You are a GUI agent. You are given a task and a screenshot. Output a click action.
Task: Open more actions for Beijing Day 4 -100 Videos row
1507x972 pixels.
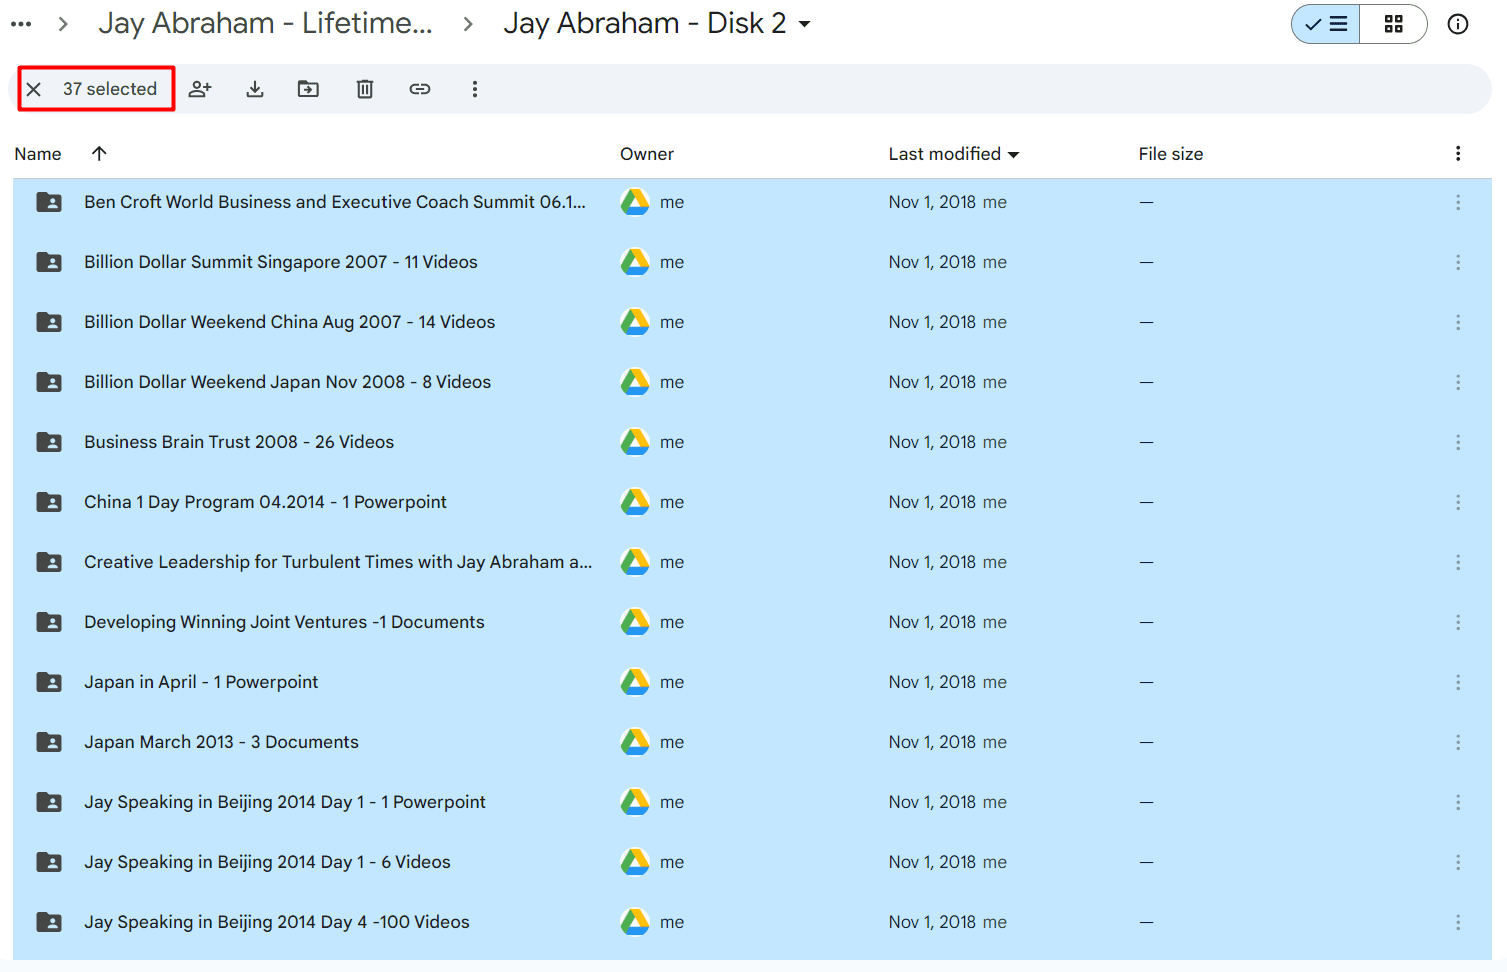click(x=1458, y=922)
